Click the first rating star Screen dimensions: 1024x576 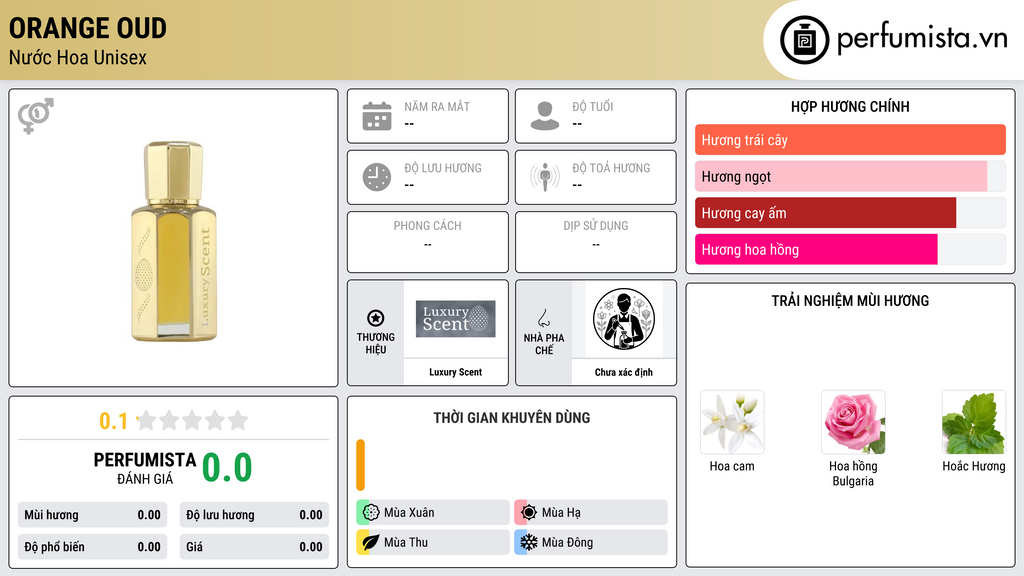(147, 420)
